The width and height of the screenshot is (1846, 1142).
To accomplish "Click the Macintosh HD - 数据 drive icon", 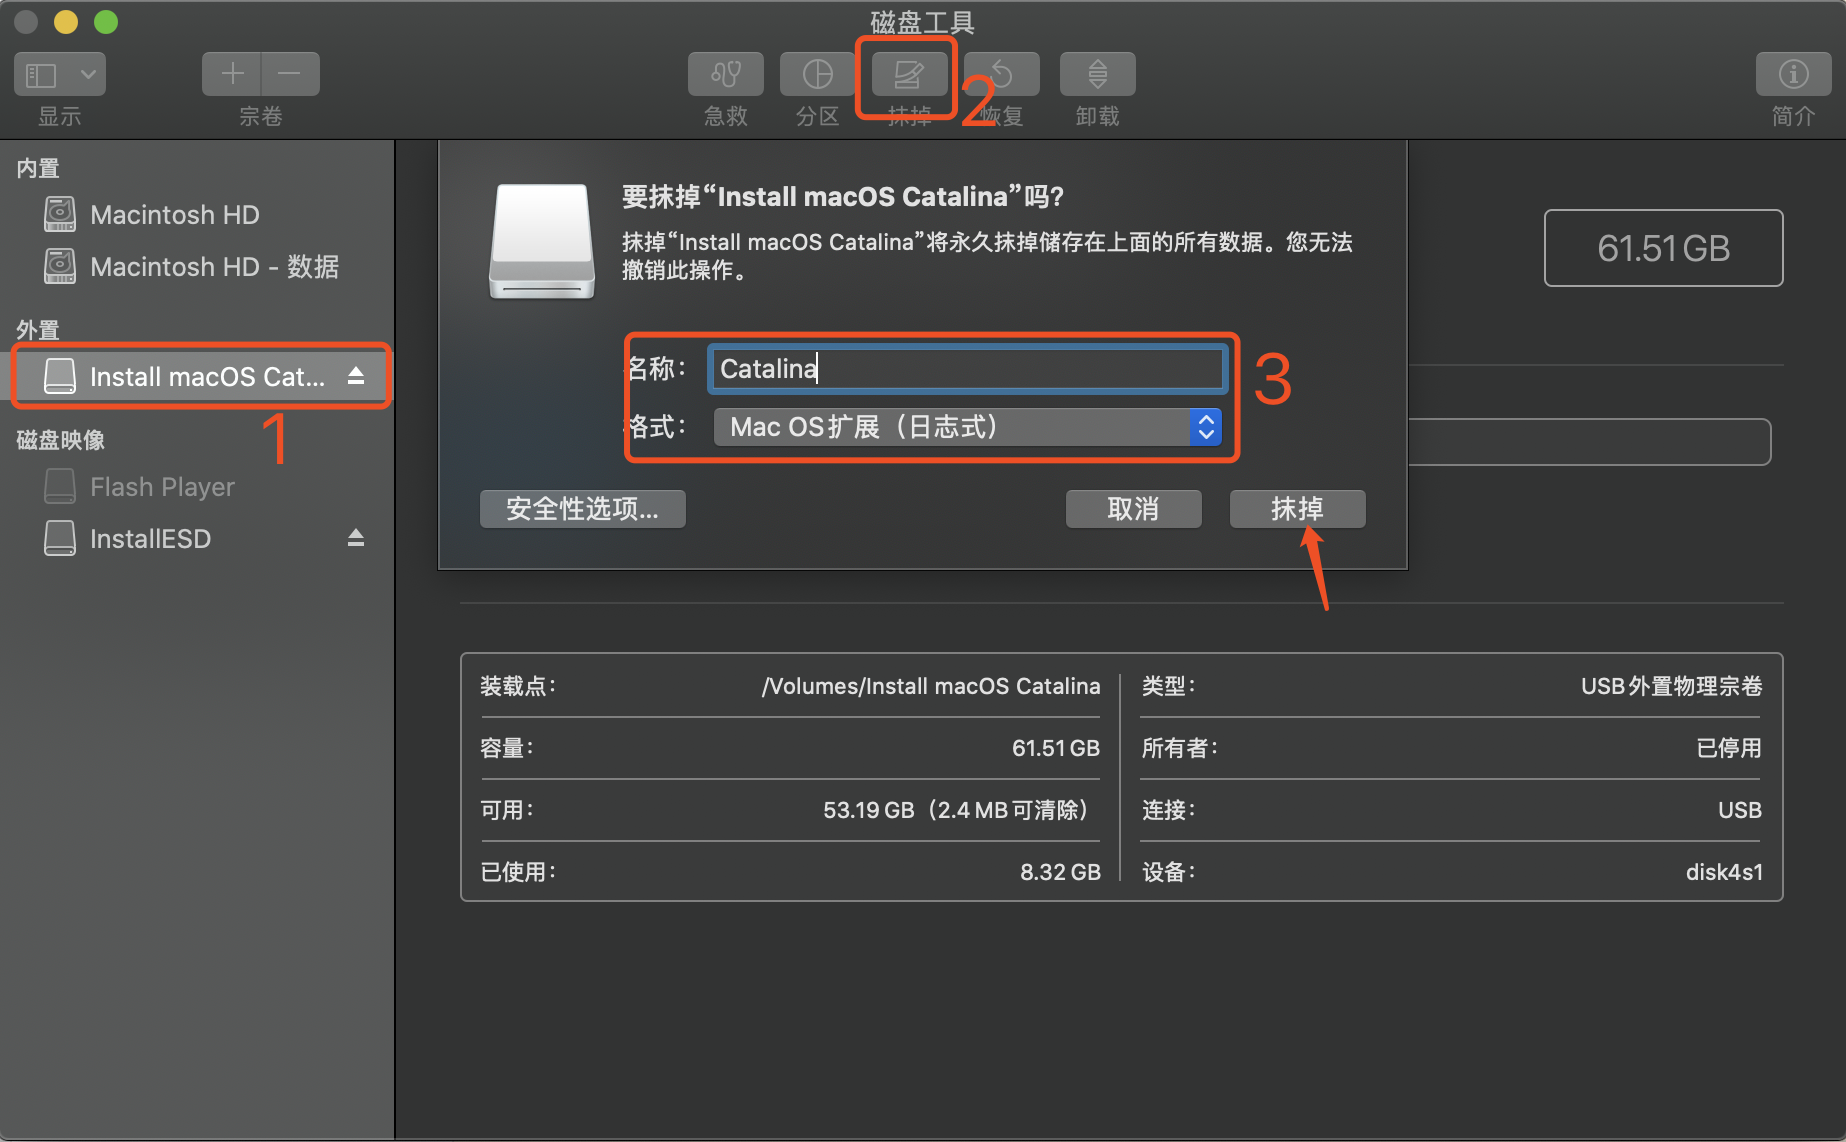I will pyautogui.click(x=60, y=266).
